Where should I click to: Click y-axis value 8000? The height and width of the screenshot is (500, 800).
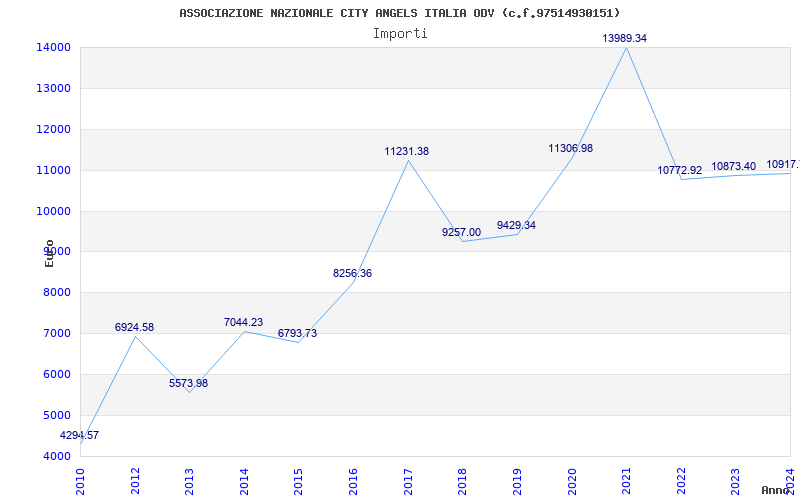click(56, 292)
